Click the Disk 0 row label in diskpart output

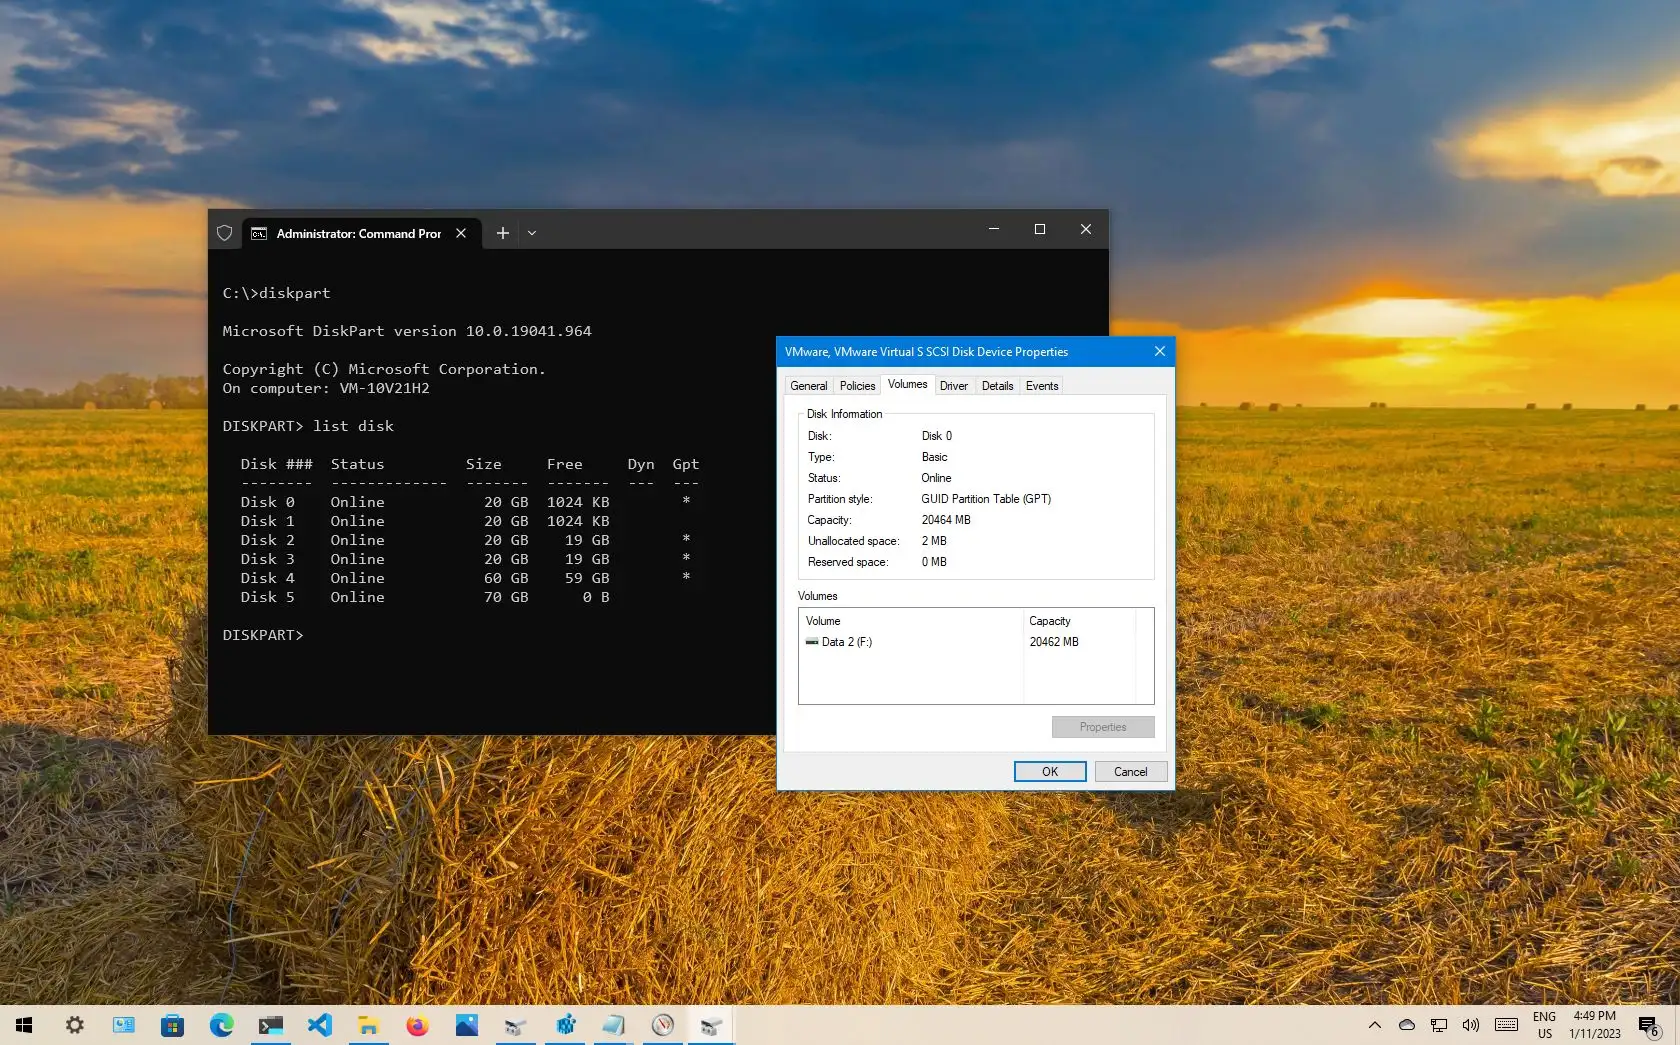pos(267,502)
